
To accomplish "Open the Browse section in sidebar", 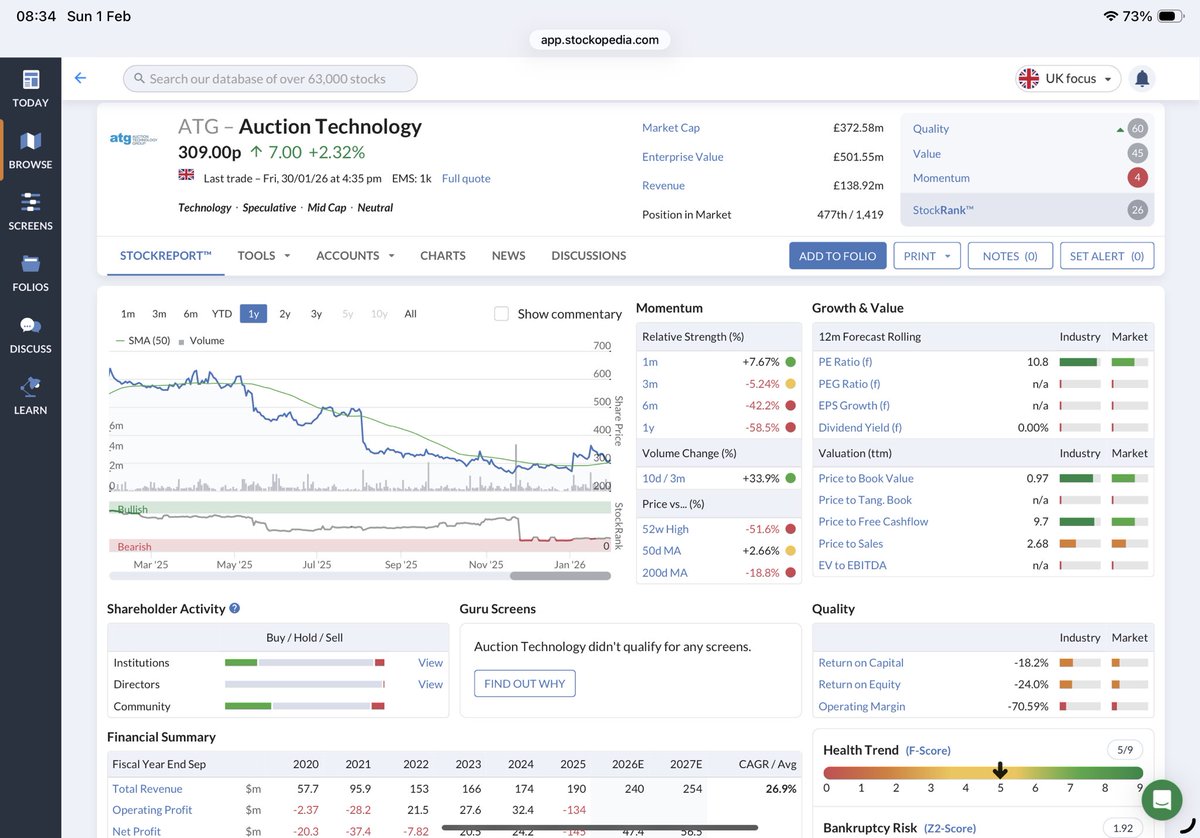I will pyautogui.click(x=30, y=151).
